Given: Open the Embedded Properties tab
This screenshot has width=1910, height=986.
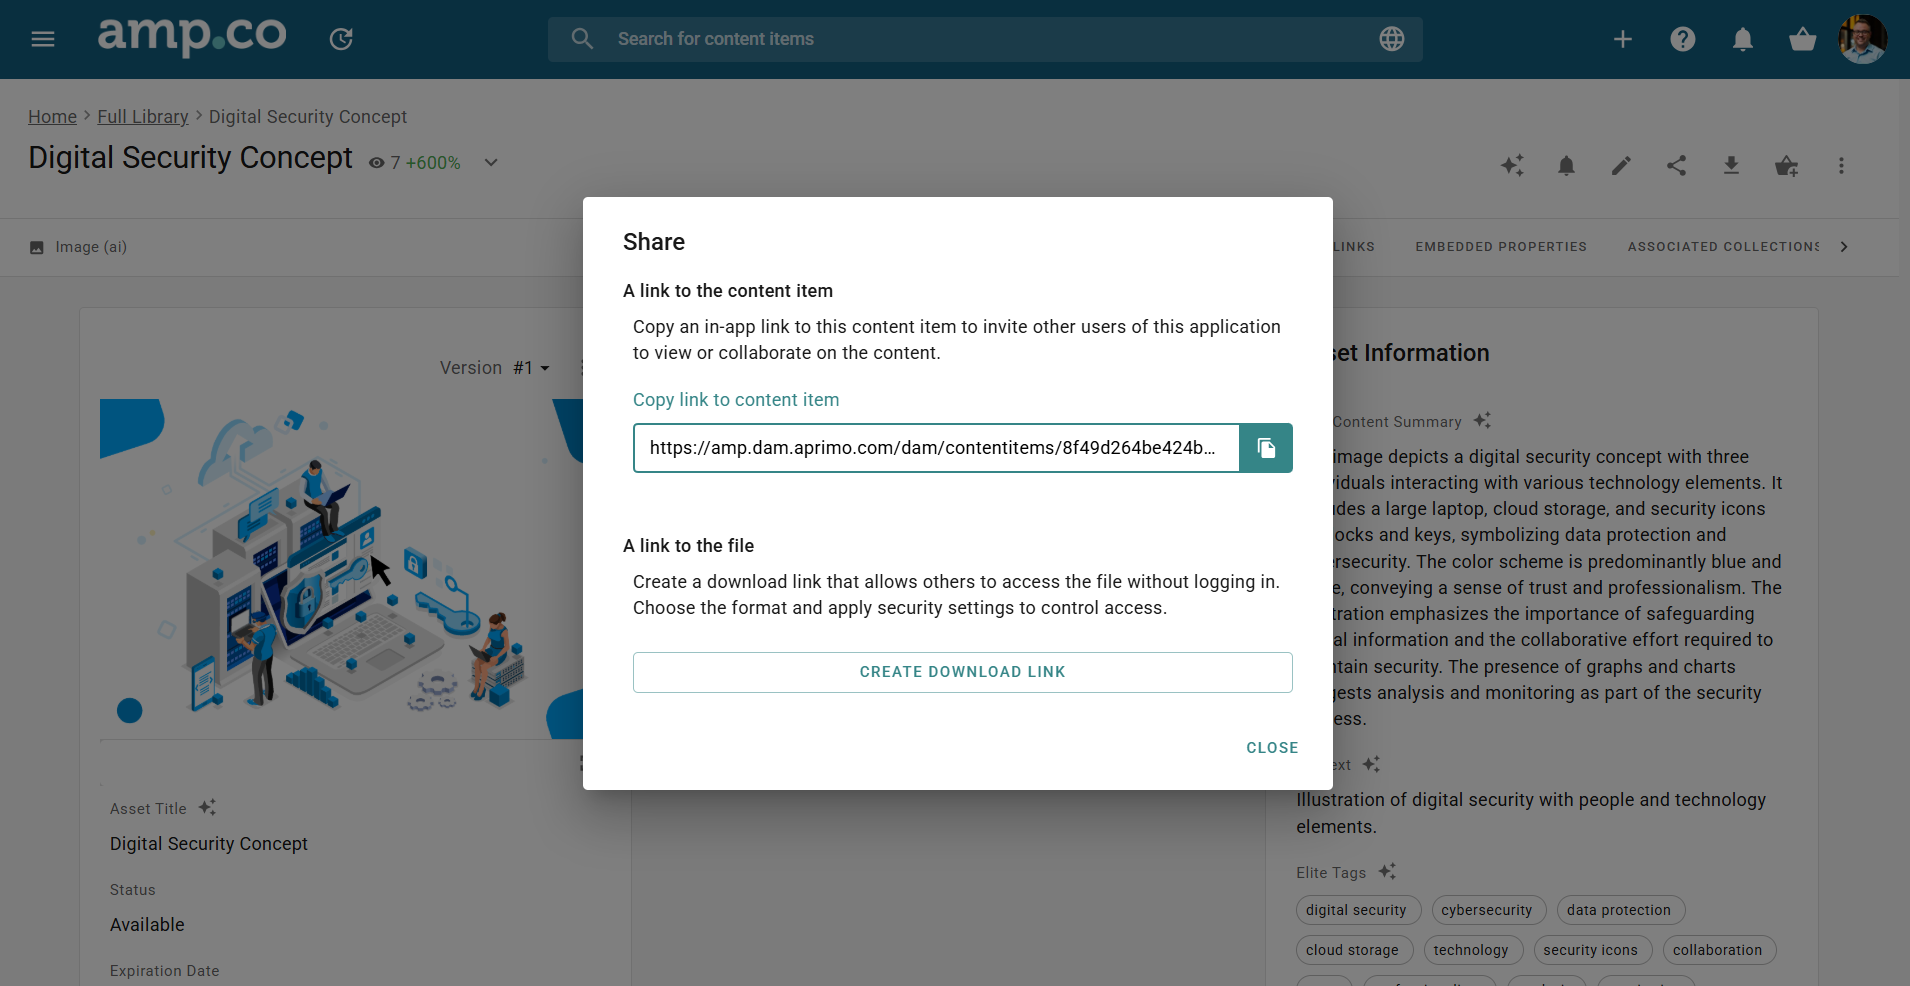Looking at the screenshot, I should point(1501,247).
